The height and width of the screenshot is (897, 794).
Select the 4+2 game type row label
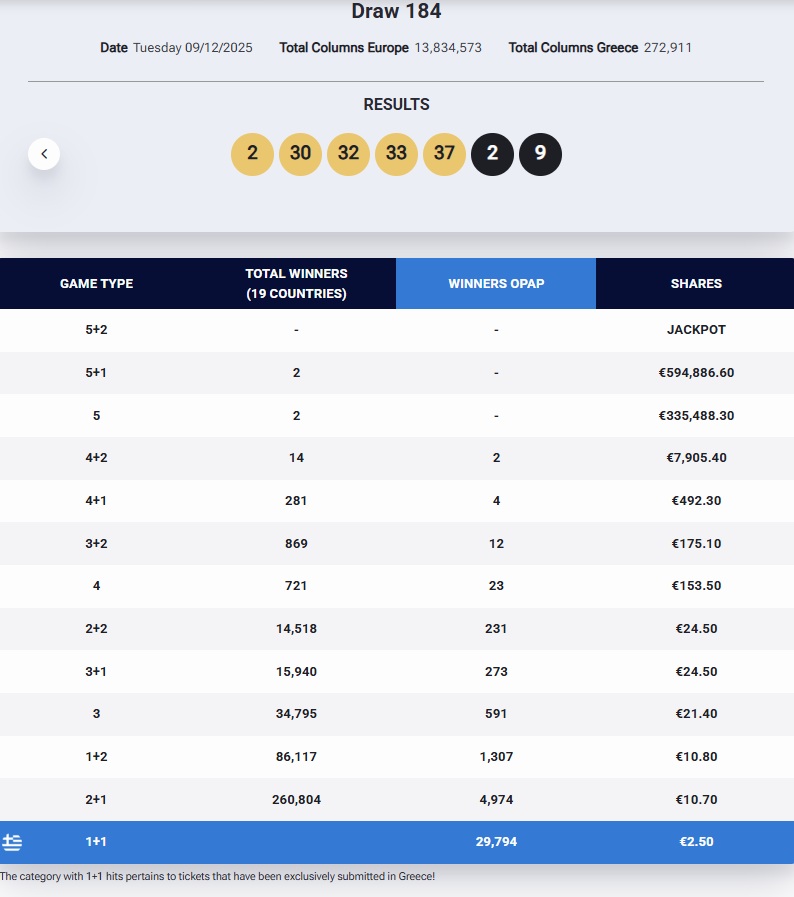pyautogui.click(x=96, y=458)
